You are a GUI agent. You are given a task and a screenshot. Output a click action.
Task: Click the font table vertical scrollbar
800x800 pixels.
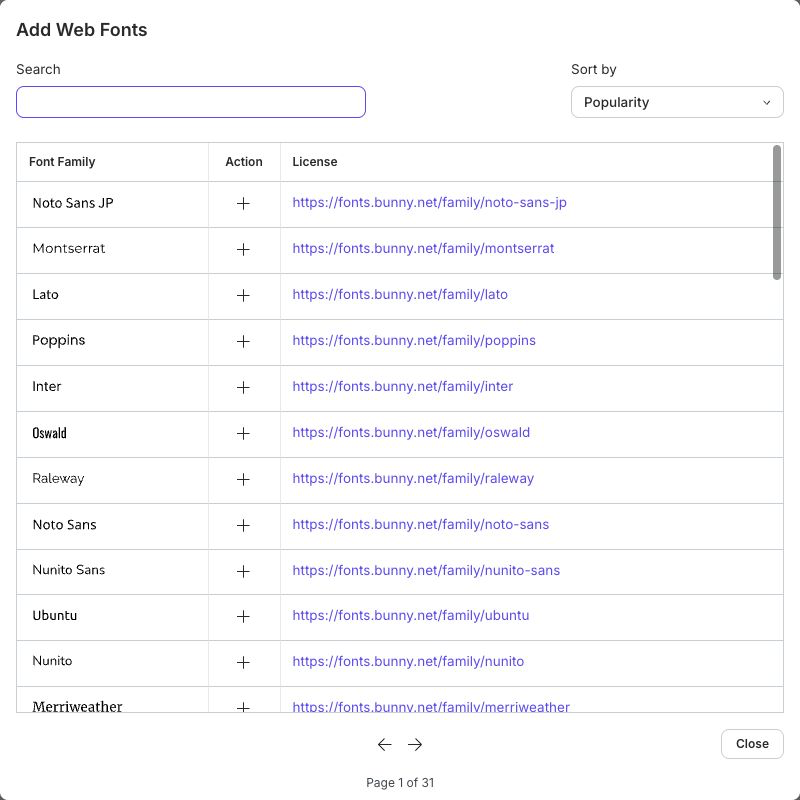(777, 212)
